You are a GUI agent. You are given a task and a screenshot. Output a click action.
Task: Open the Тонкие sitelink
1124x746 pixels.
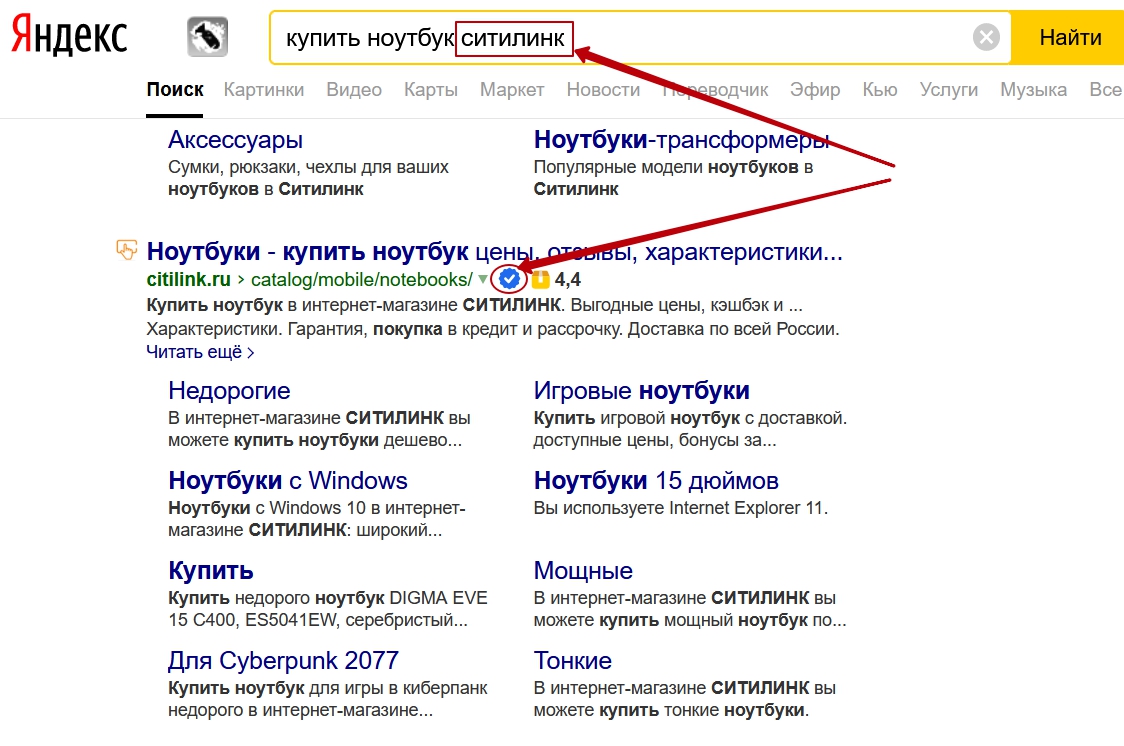tap(573, 661)
